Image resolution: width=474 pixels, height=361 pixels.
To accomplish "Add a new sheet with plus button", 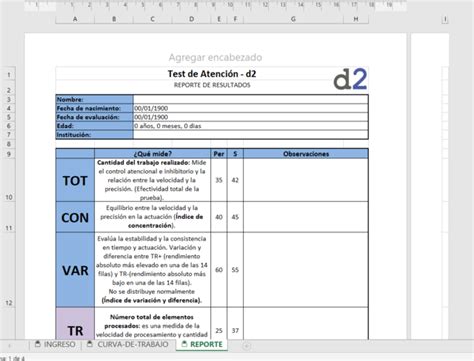I will [x=246, y=346].
